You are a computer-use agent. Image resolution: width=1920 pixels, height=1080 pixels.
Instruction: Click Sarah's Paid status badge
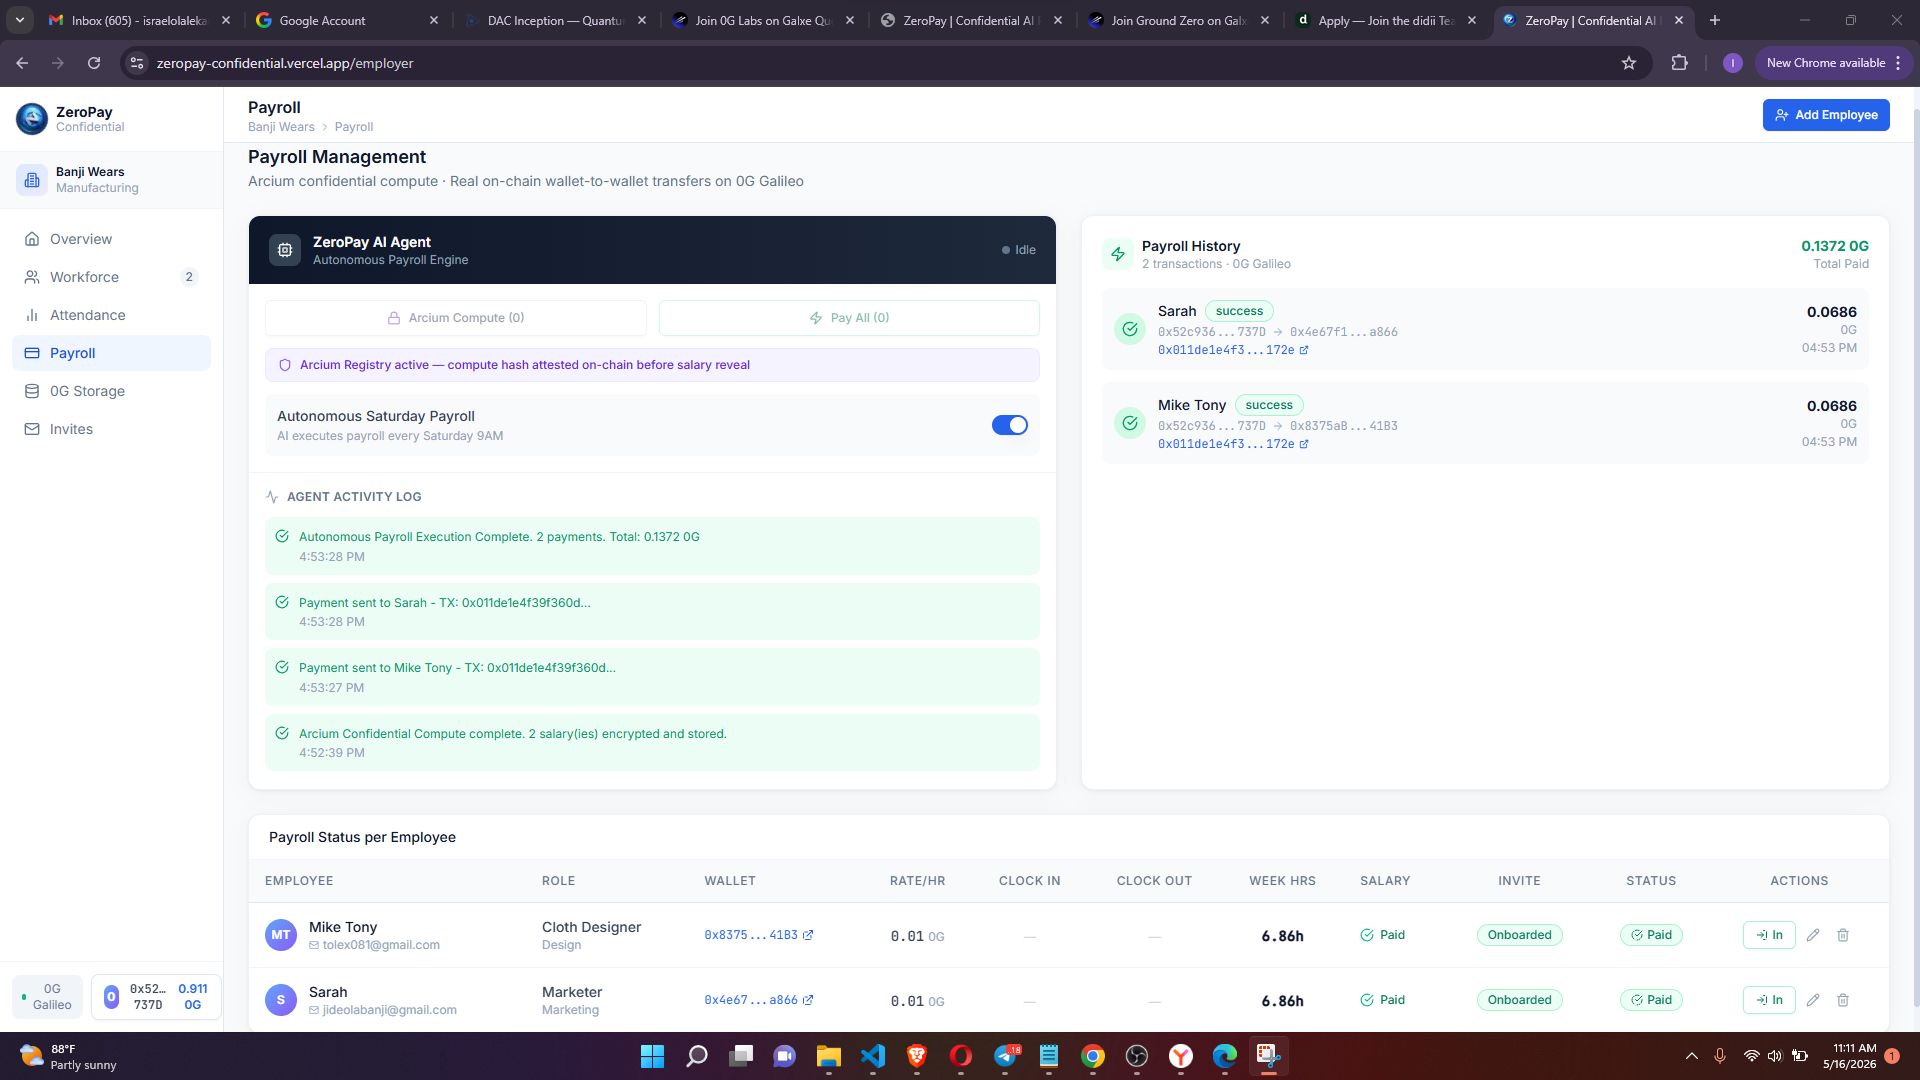point(1651,1000)
